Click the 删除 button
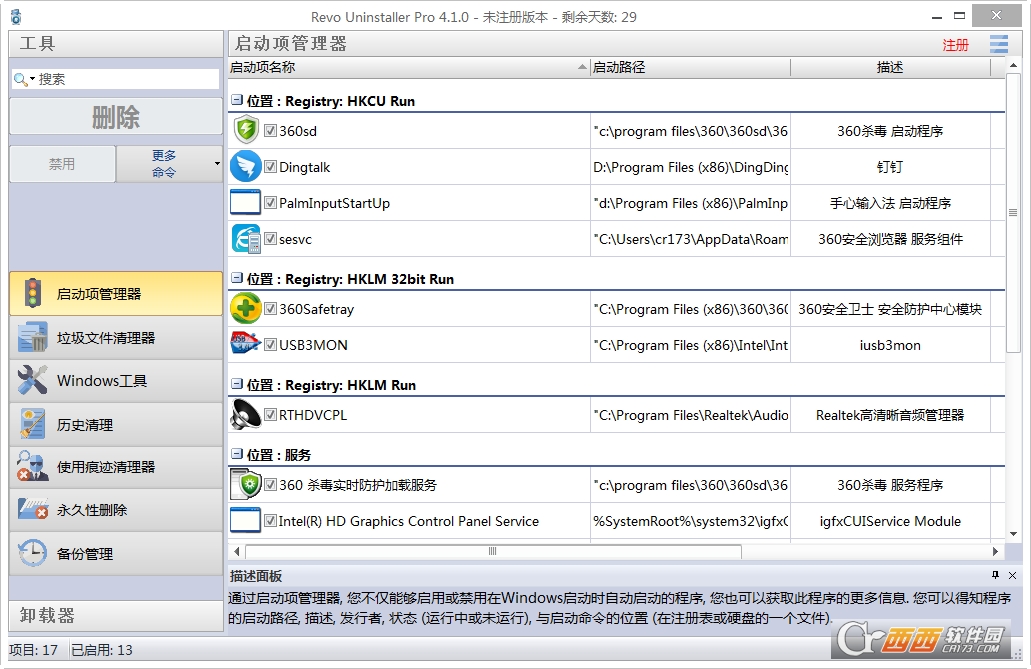Viewport: 1031px width, 669px height. click(x=116, y=117)
